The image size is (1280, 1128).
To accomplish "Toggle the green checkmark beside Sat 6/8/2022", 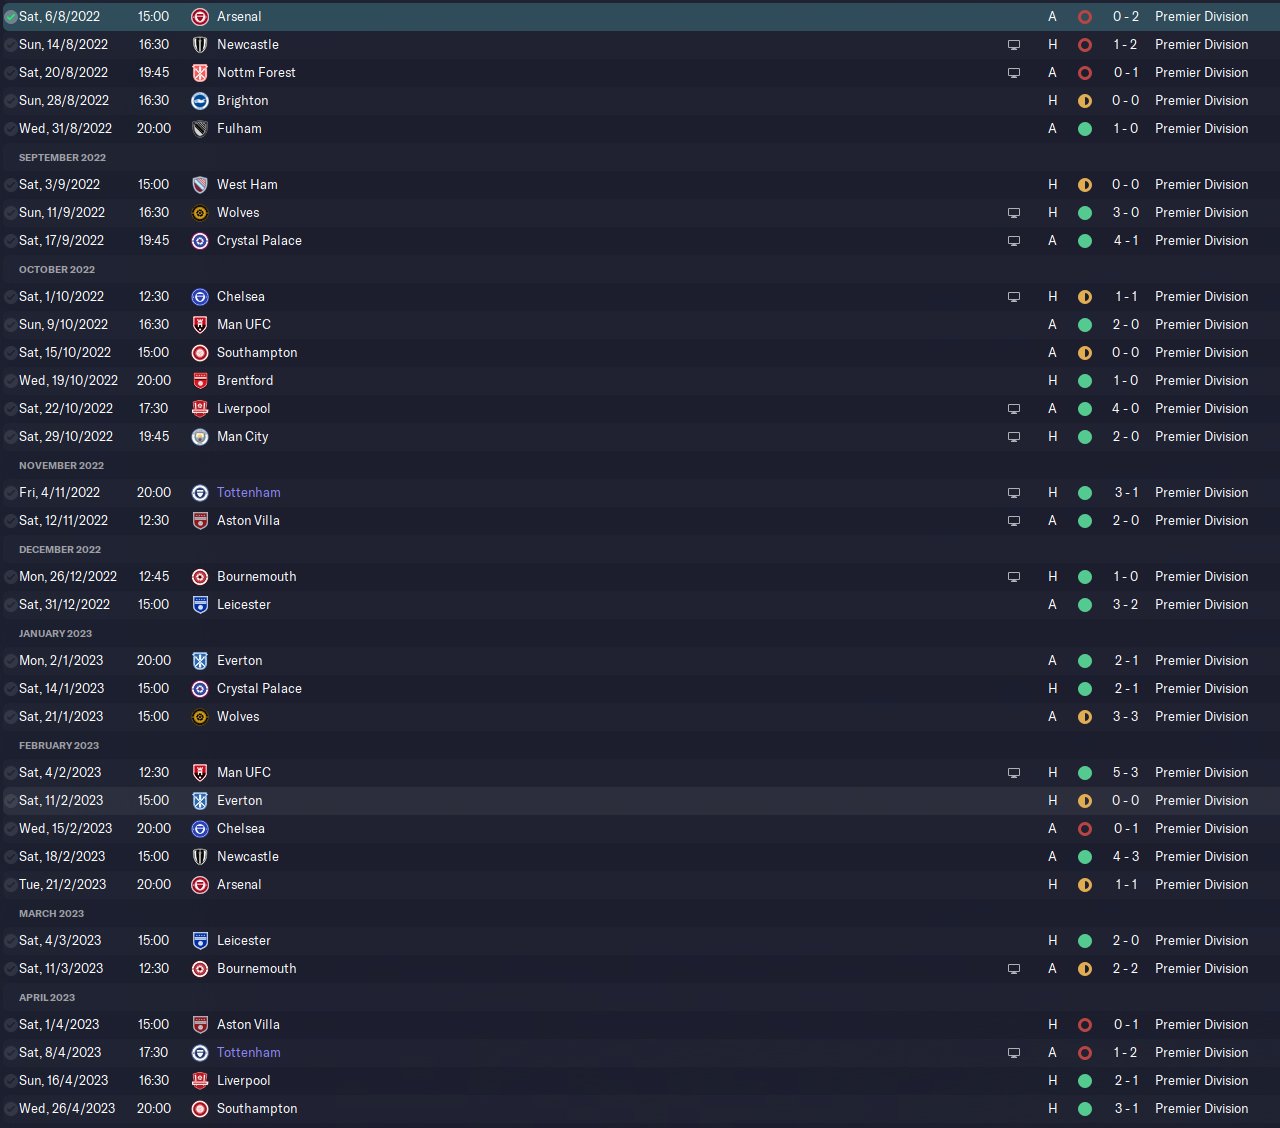I will pos(11,17).
